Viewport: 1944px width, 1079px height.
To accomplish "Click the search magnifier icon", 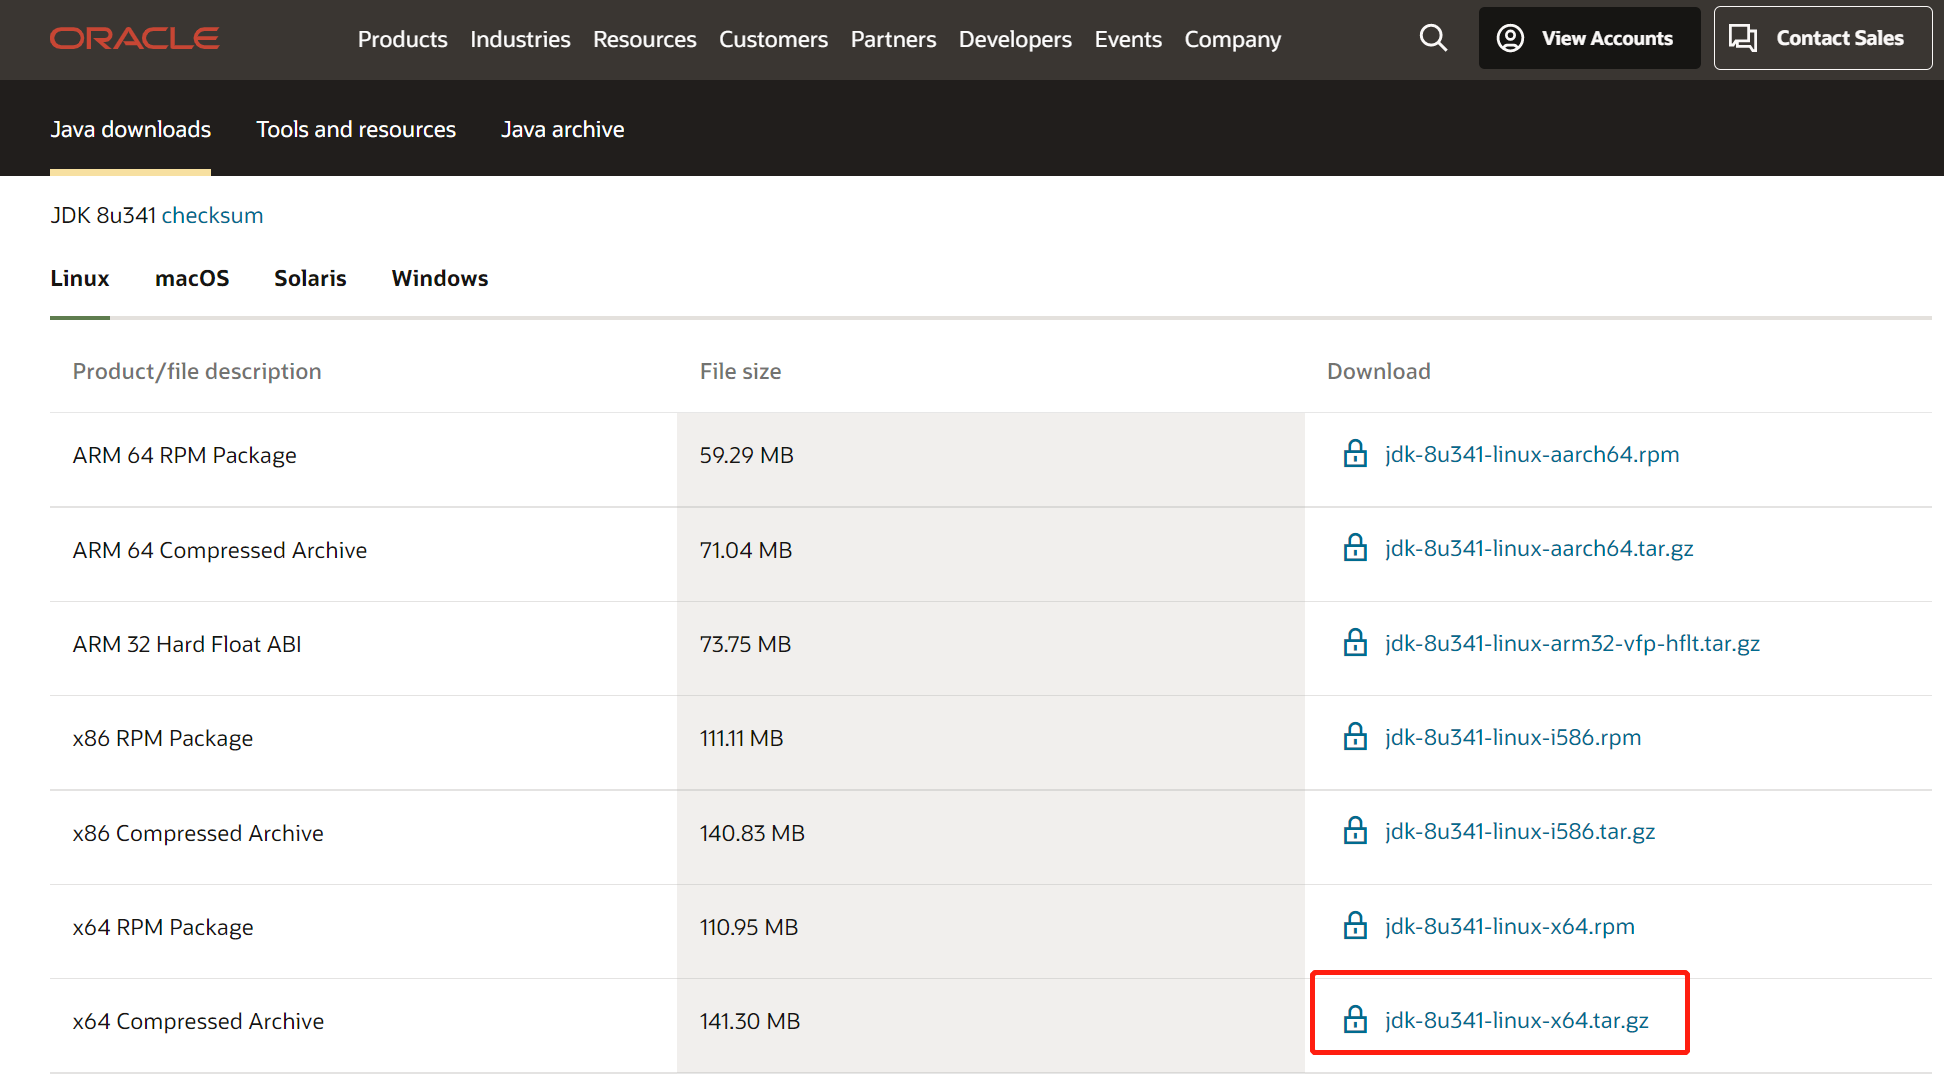I will point(1433,38).
